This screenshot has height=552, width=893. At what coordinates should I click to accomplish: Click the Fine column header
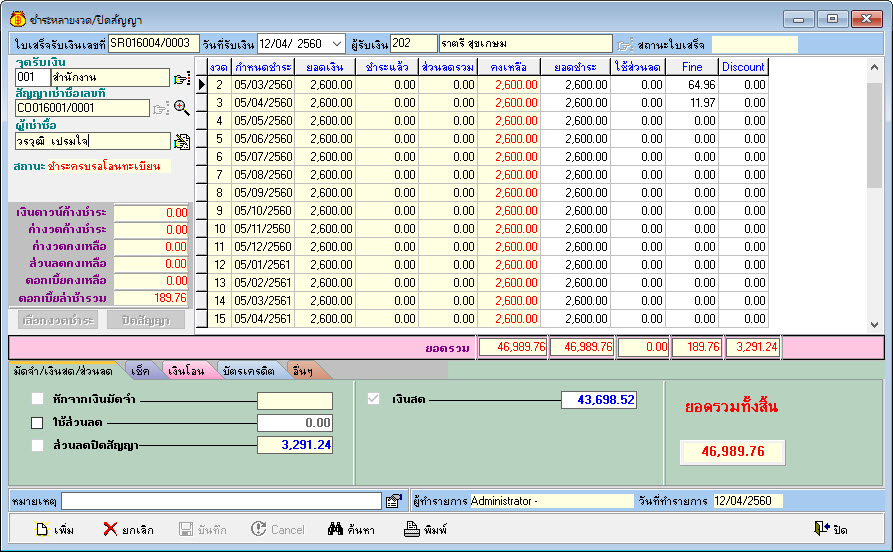tap(692, 67)
